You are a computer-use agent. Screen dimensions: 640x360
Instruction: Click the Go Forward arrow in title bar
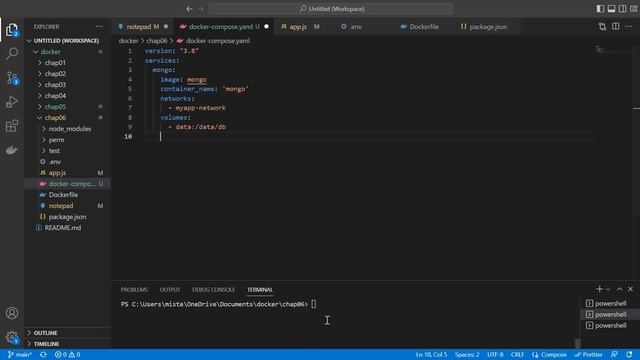[200, 9]
